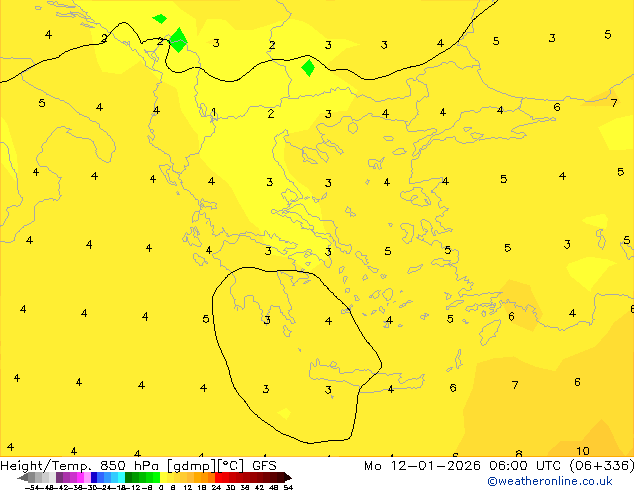The image size is (634, 490).
Task: Select the small green marker at the top
Action: click(x=159, y=19)
